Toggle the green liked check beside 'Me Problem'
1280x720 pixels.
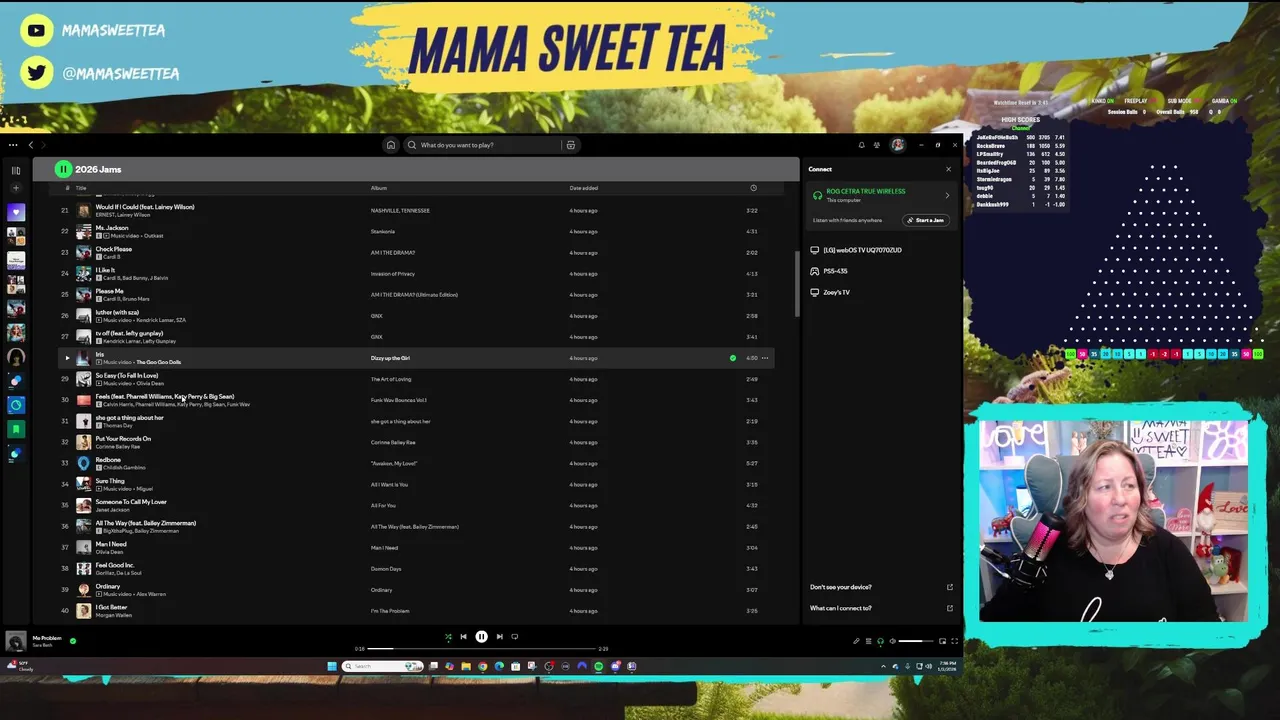[73, 641]
